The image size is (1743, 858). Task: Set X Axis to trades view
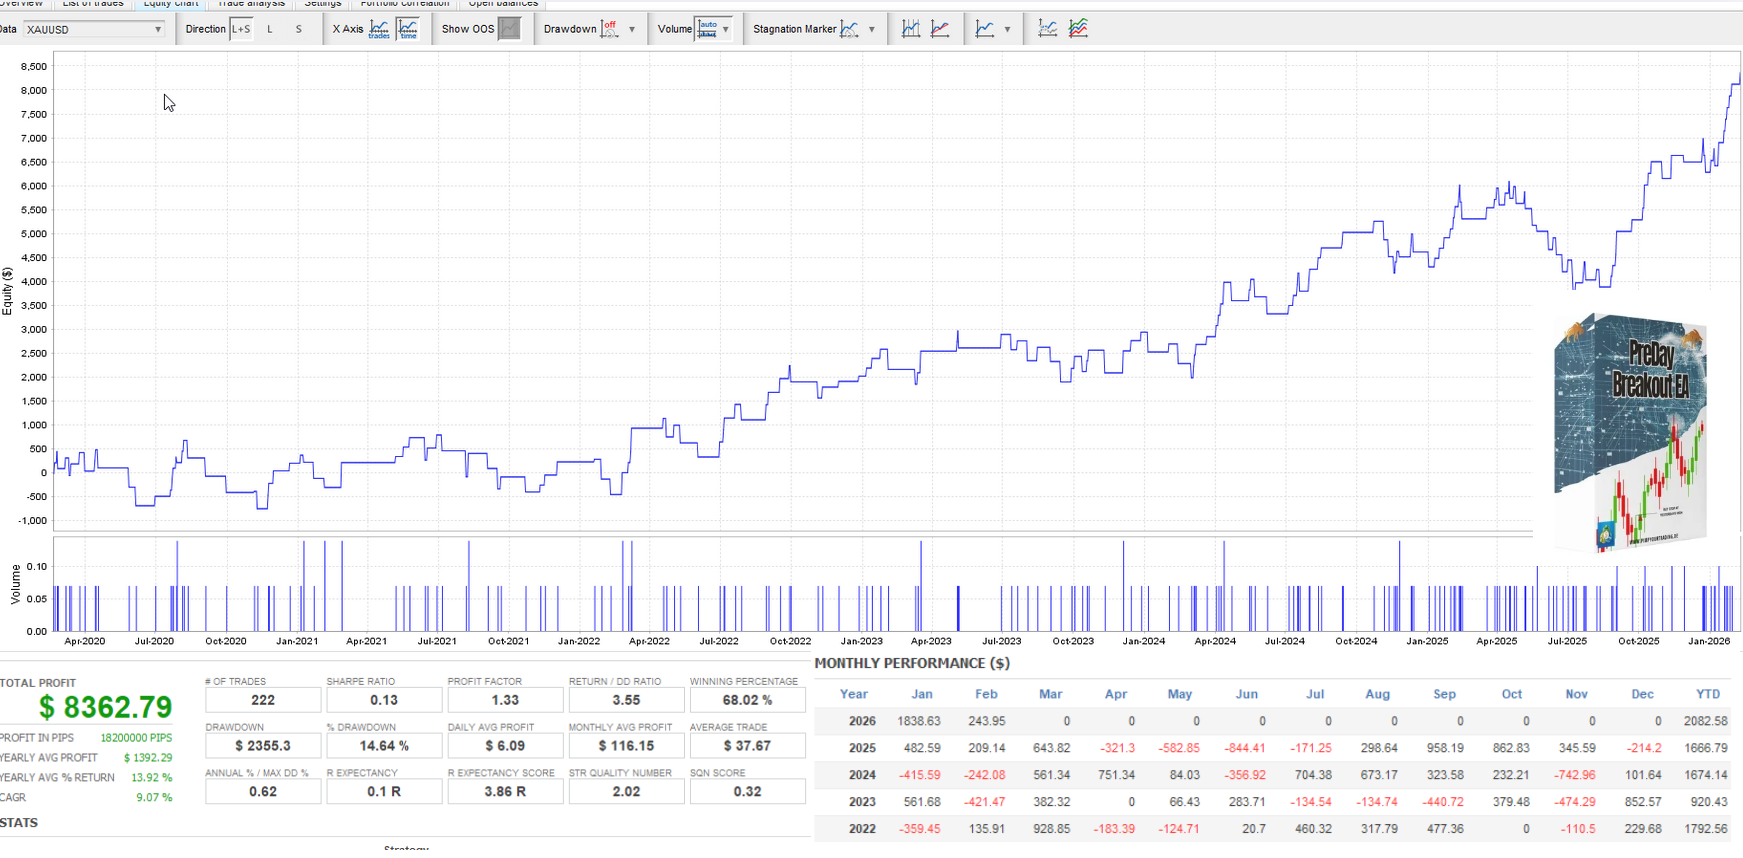[379, 29]
